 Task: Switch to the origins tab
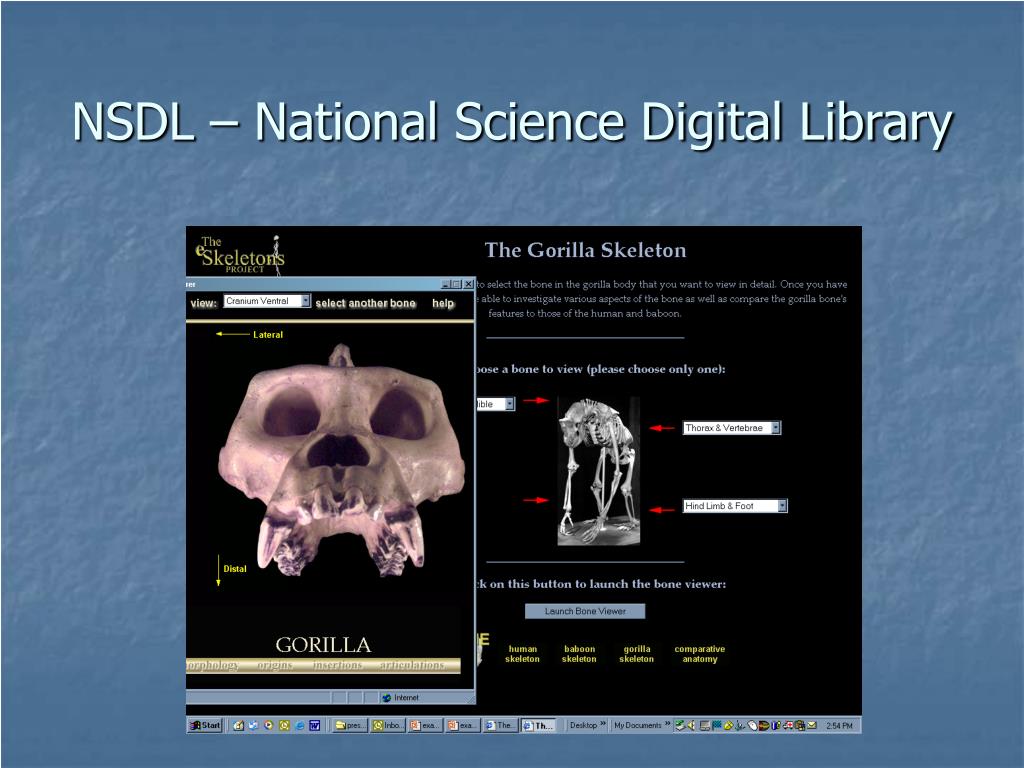(x=275, y=665)
